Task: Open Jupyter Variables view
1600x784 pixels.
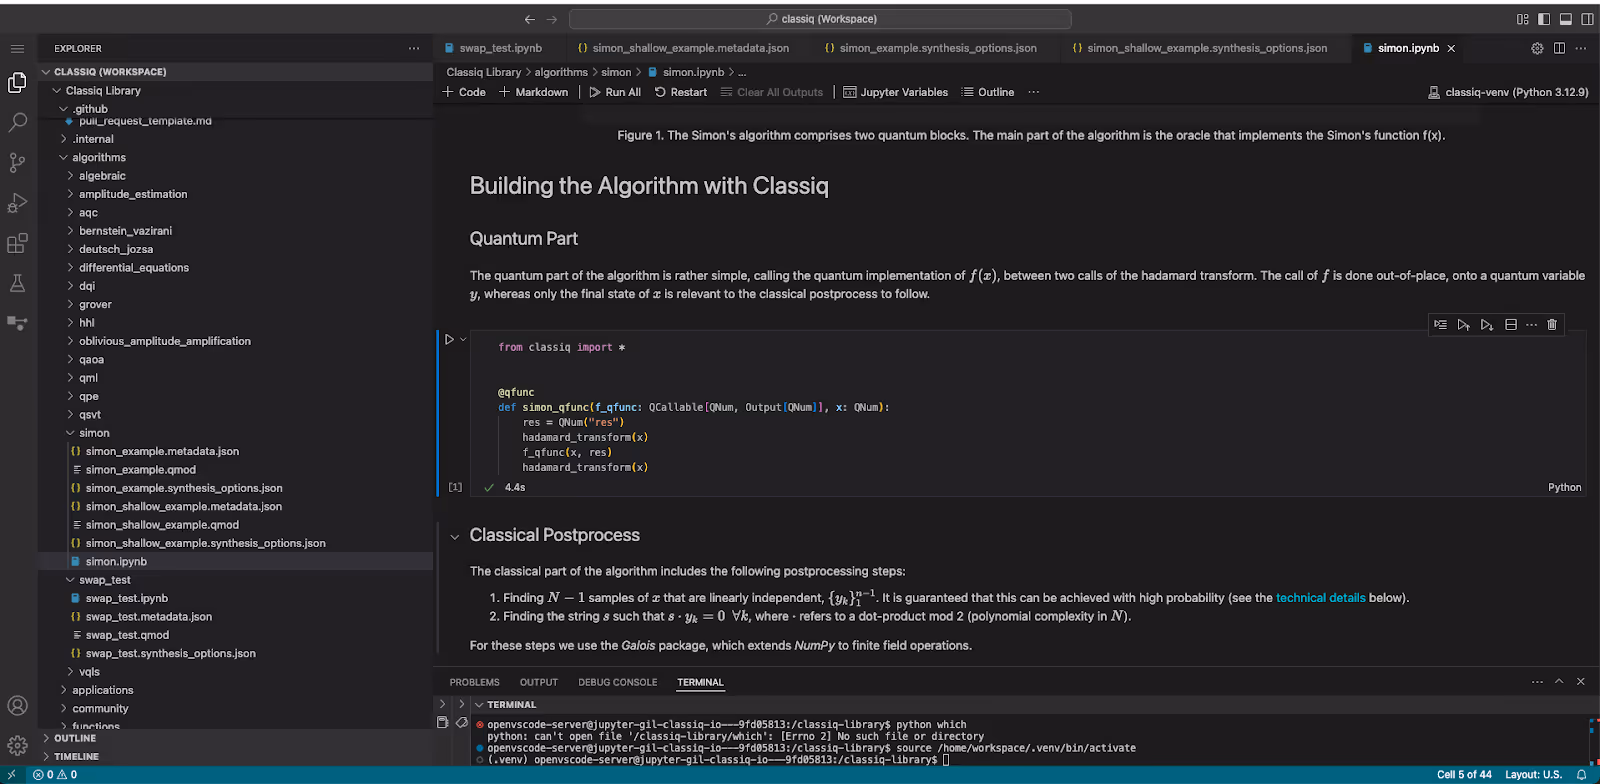Action: (x=896, y=92)
